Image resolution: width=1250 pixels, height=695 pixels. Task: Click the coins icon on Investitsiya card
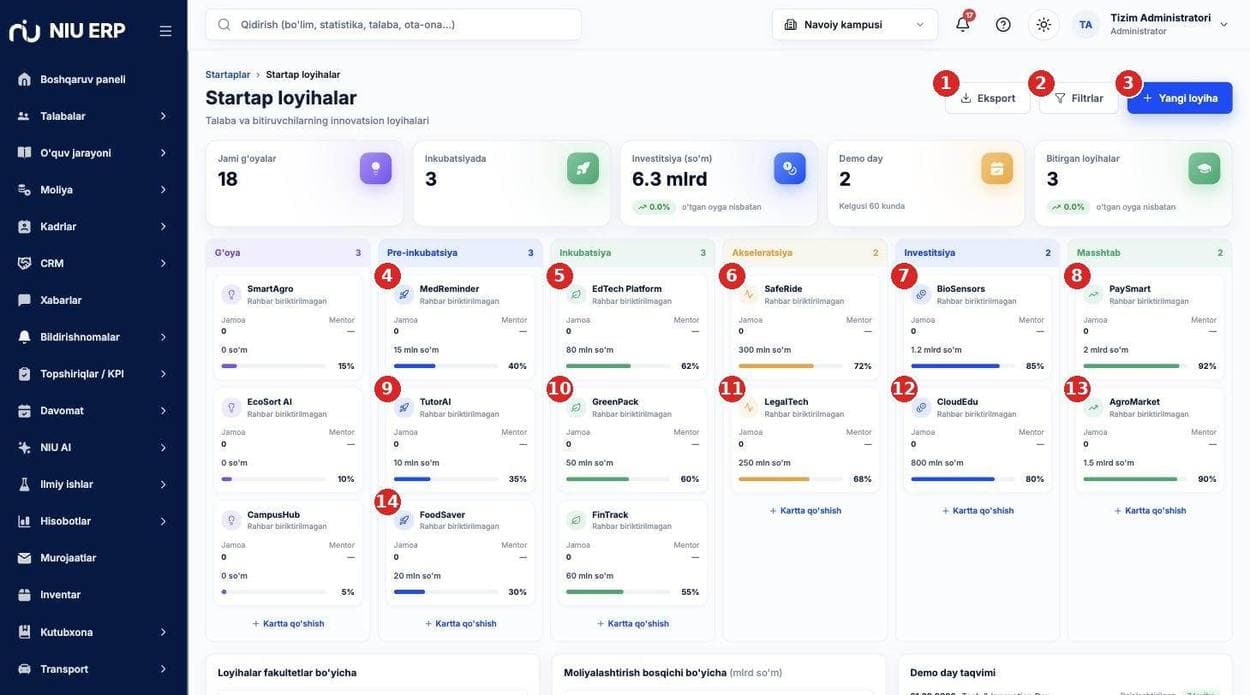coord(789,168)
